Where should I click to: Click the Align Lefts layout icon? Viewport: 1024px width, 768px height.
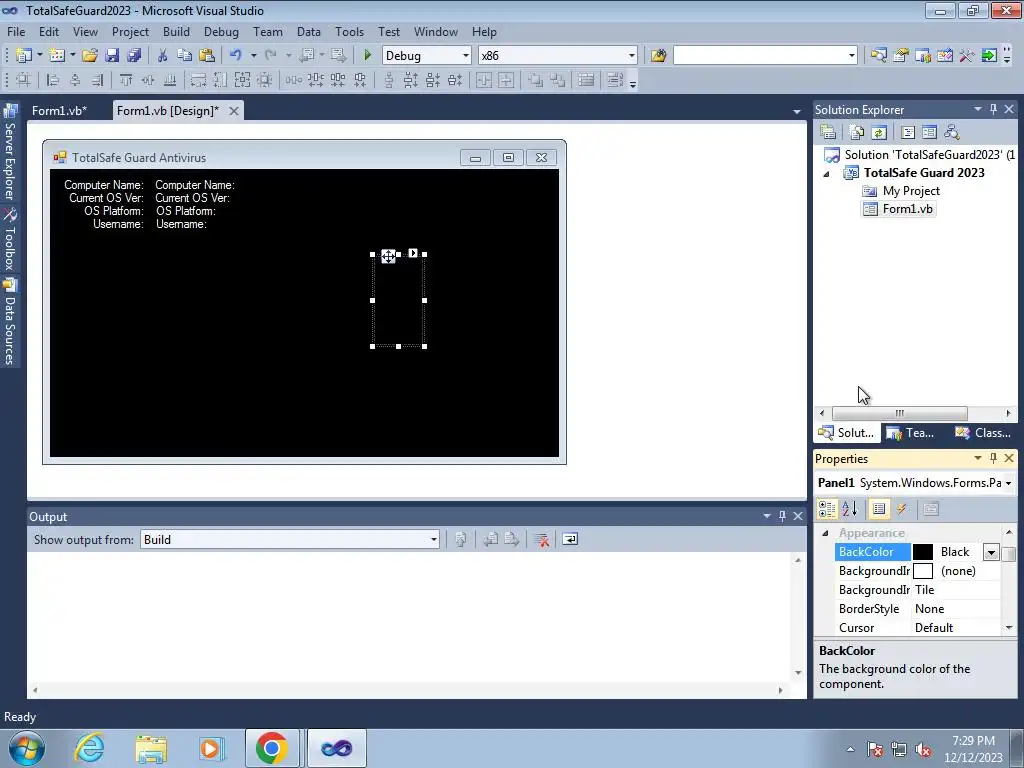click(x=53, y=80)
